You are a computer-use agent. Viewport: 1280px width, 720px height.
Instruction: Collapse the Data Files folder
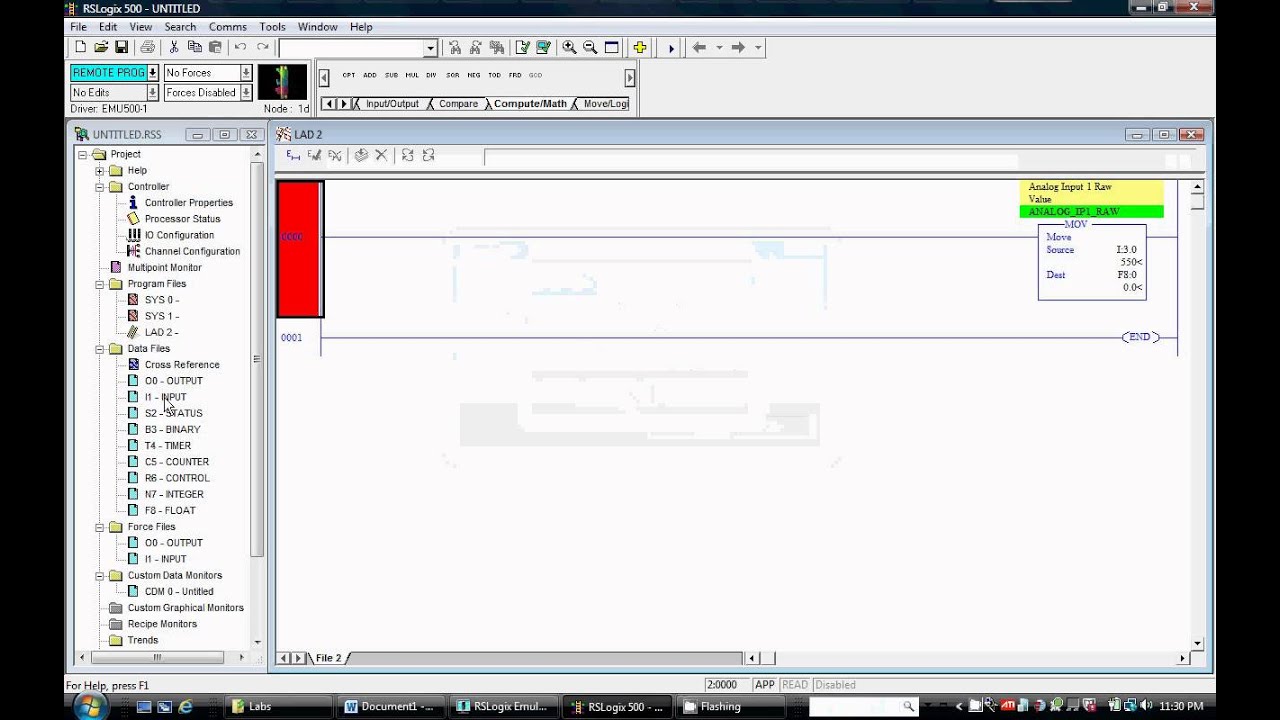click(100, 349)
